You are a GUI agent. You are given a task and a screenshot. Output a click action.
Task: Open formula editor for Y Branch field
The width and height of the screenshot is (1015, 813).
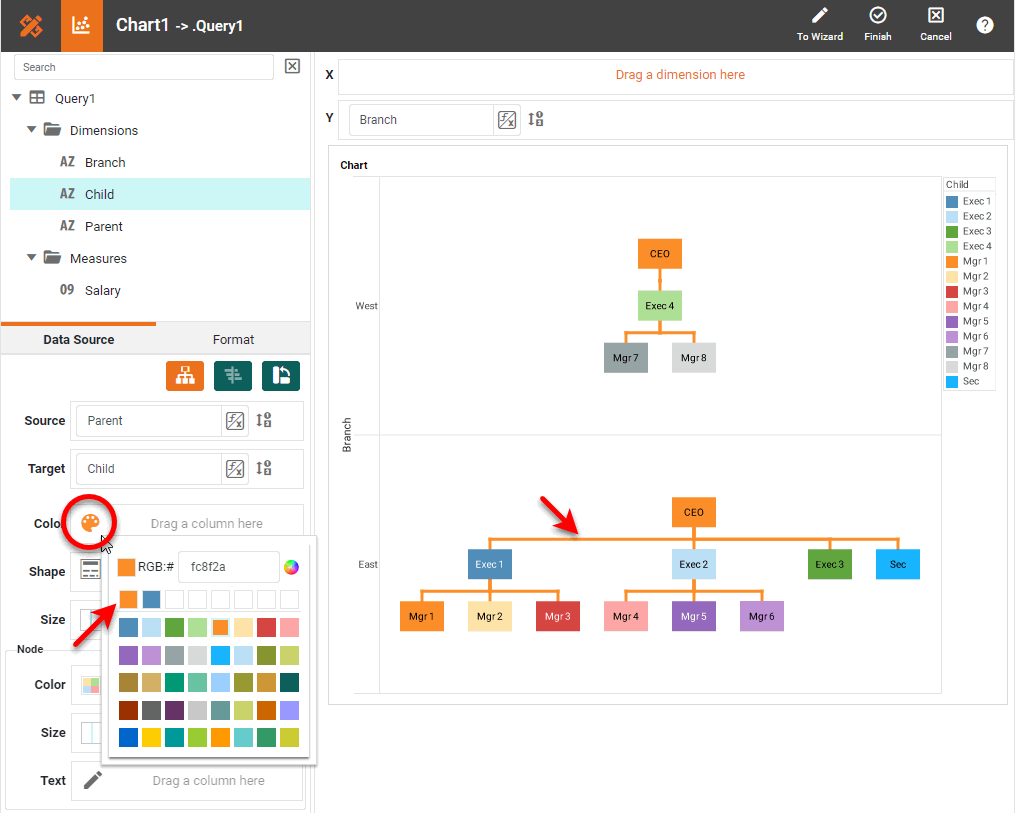tap(507, 120)
